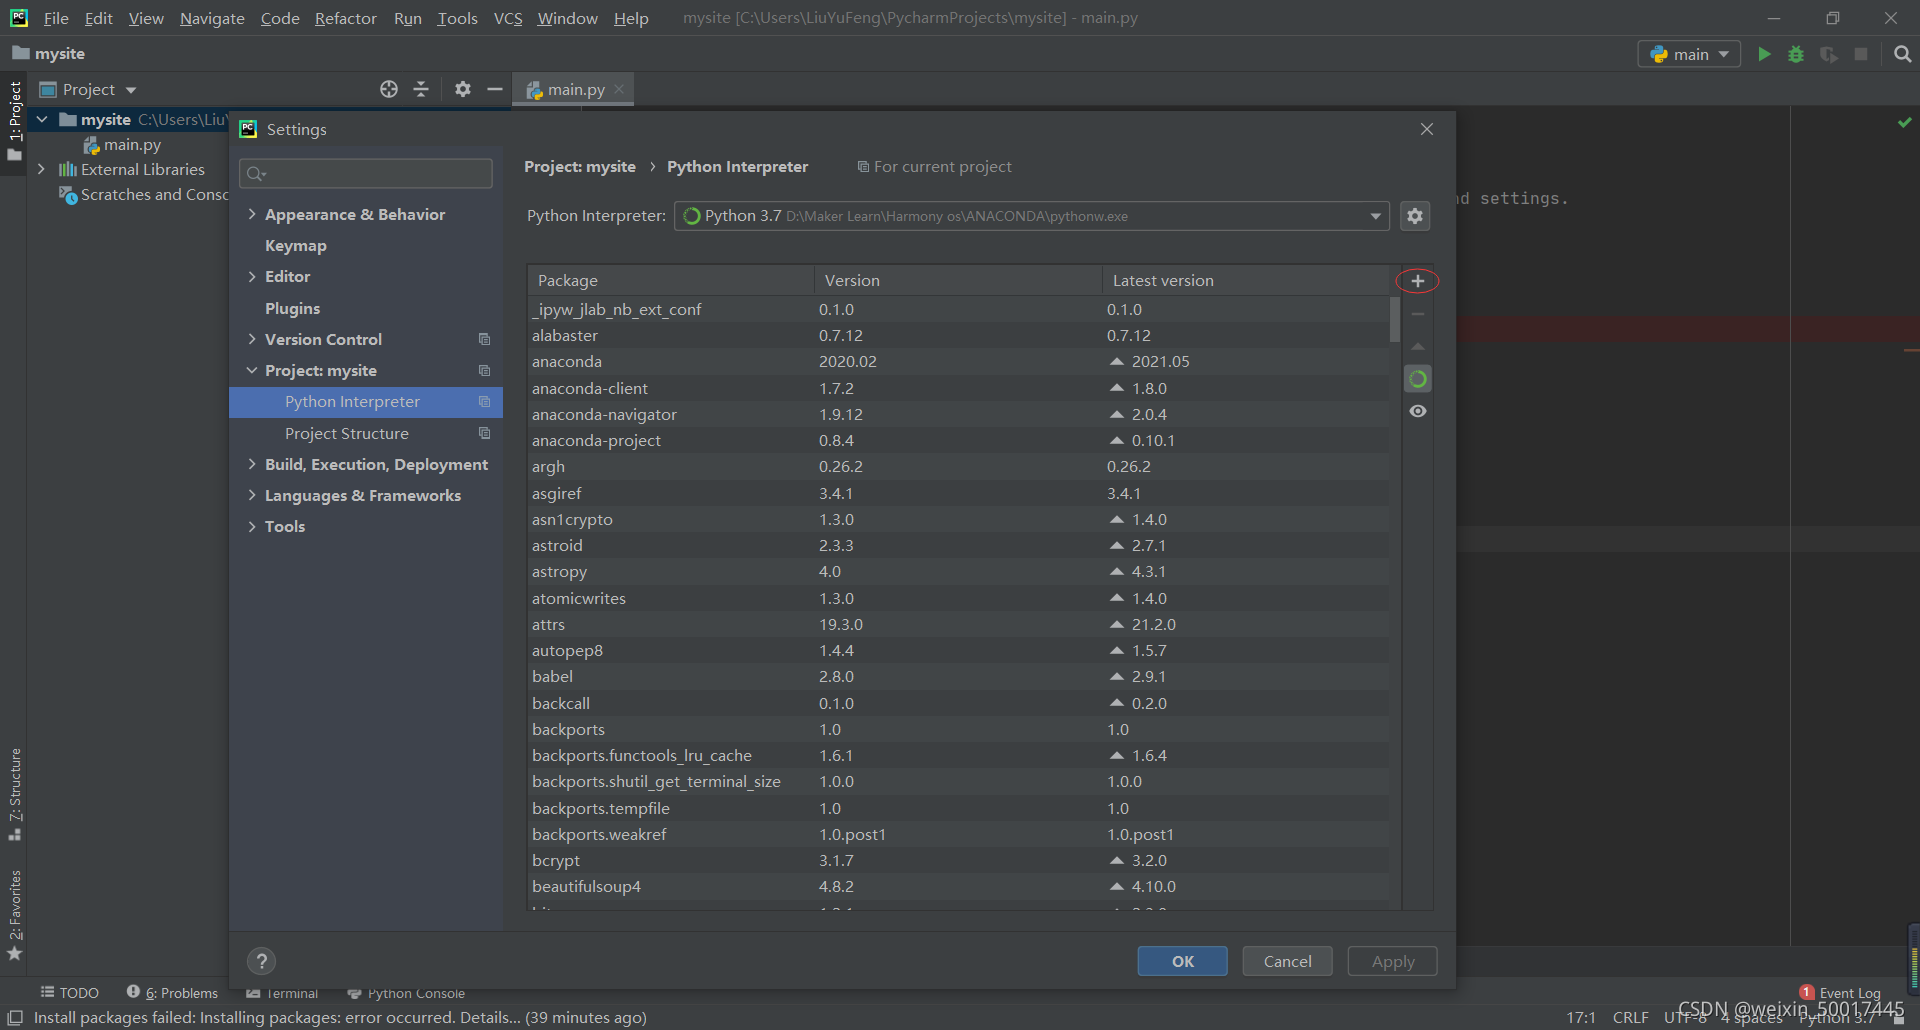
Task: Click the locate file target icon
Action: tap(389, 89)
